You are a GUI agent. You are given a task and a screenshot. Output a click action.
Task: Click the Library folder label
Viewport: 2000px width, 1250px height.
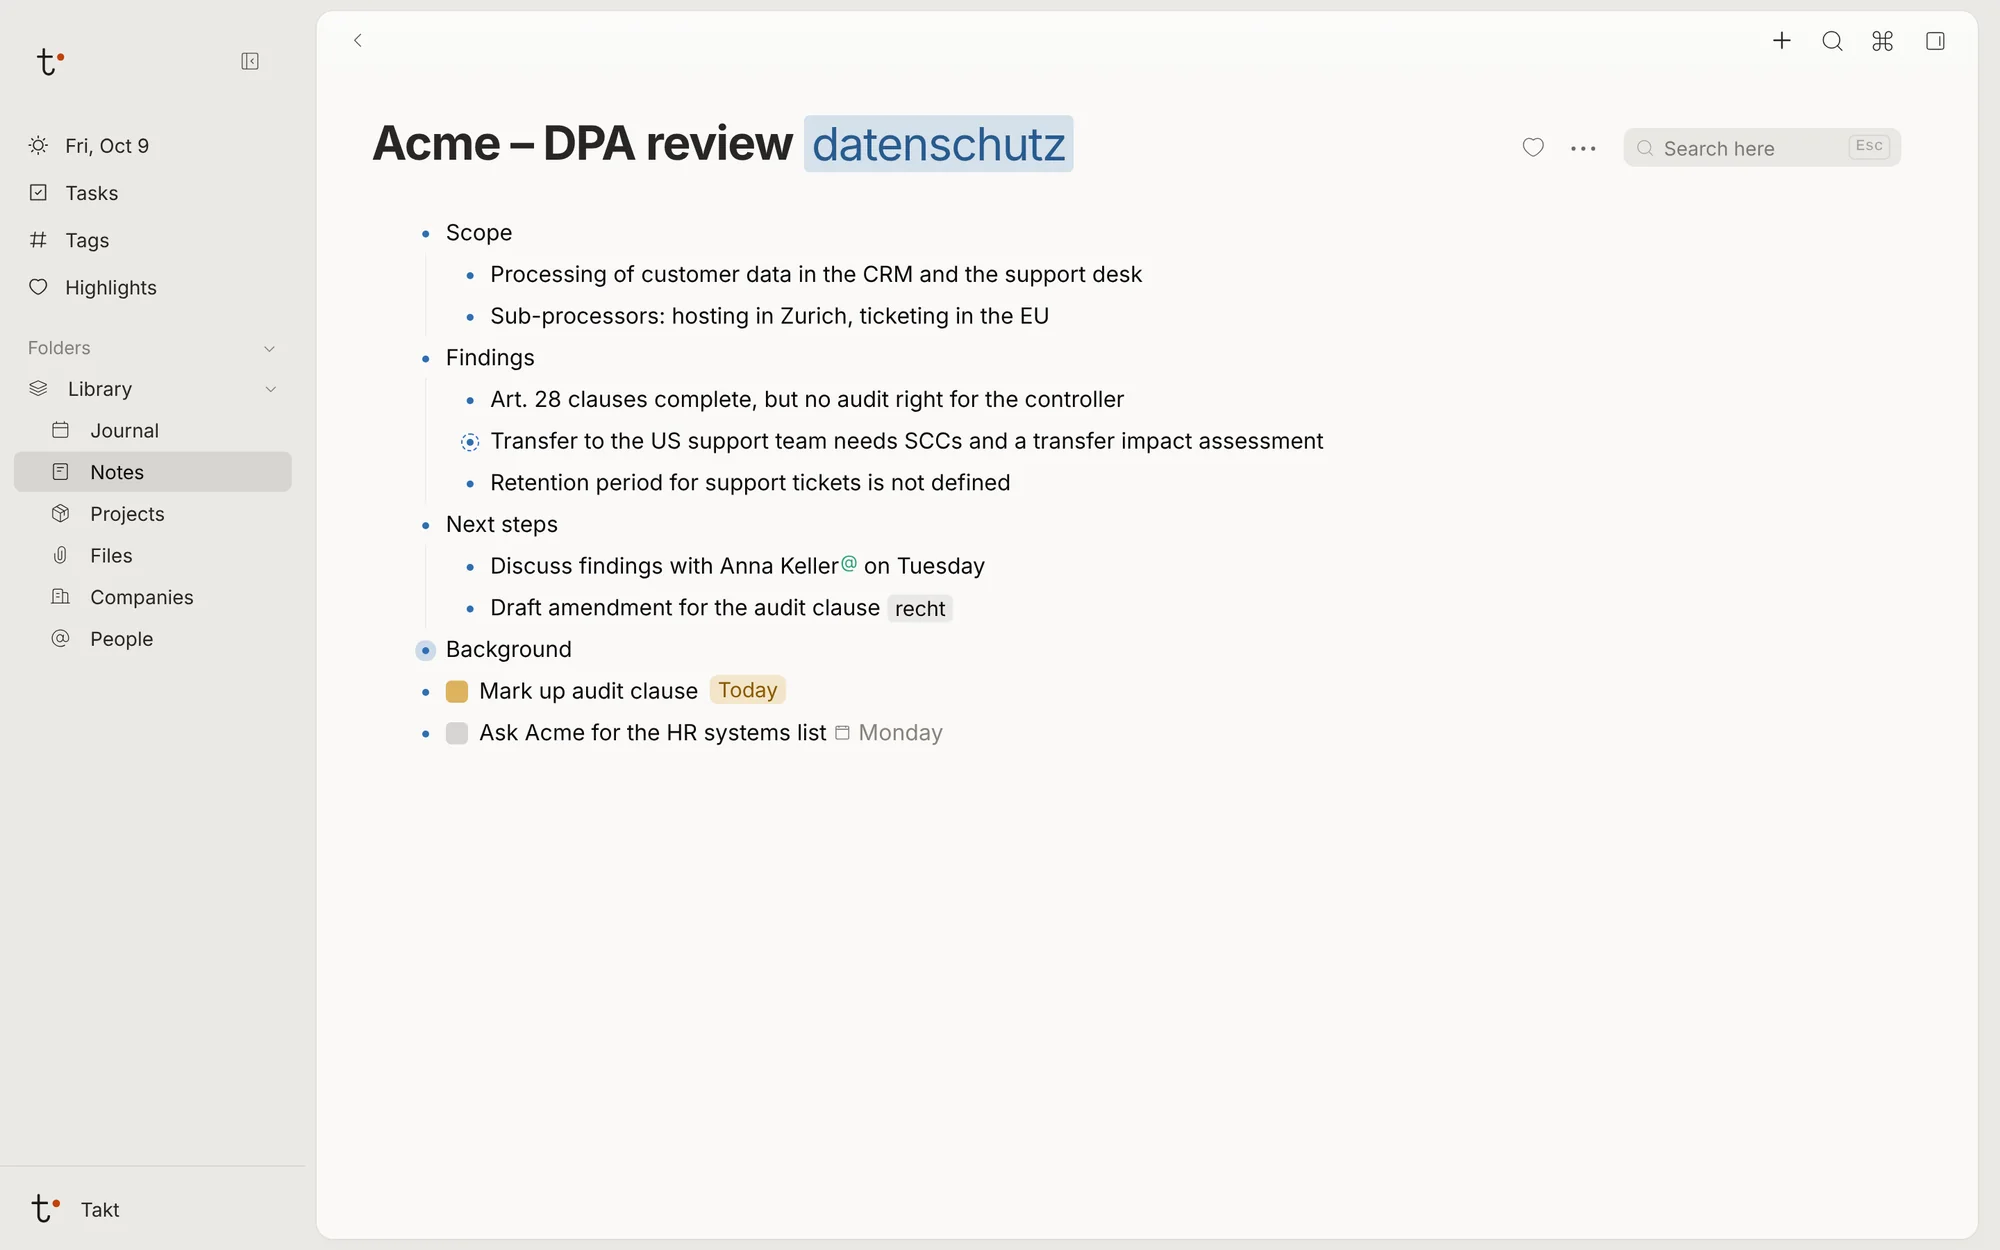[x=100, y=389]
